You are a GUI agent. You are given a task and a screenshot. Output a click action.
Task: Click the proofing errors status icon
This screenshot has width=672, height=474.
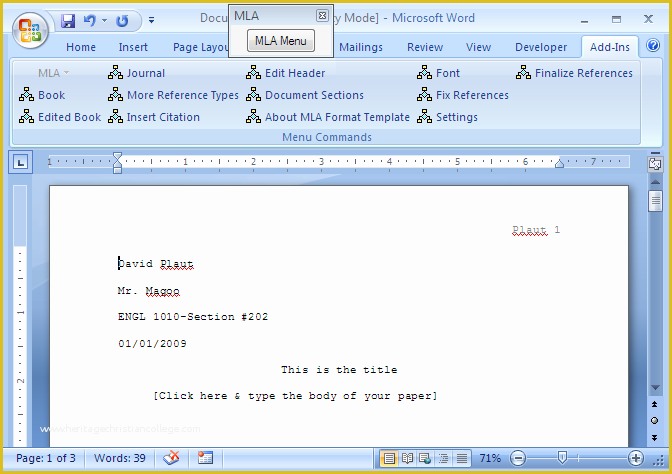click(171, 458)
